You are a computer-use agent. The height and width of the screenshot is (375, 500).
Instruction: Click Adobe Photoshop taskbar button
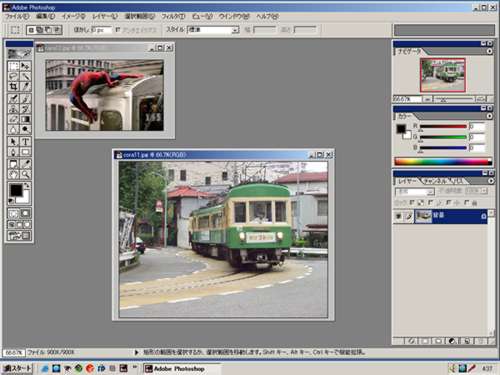182,369
